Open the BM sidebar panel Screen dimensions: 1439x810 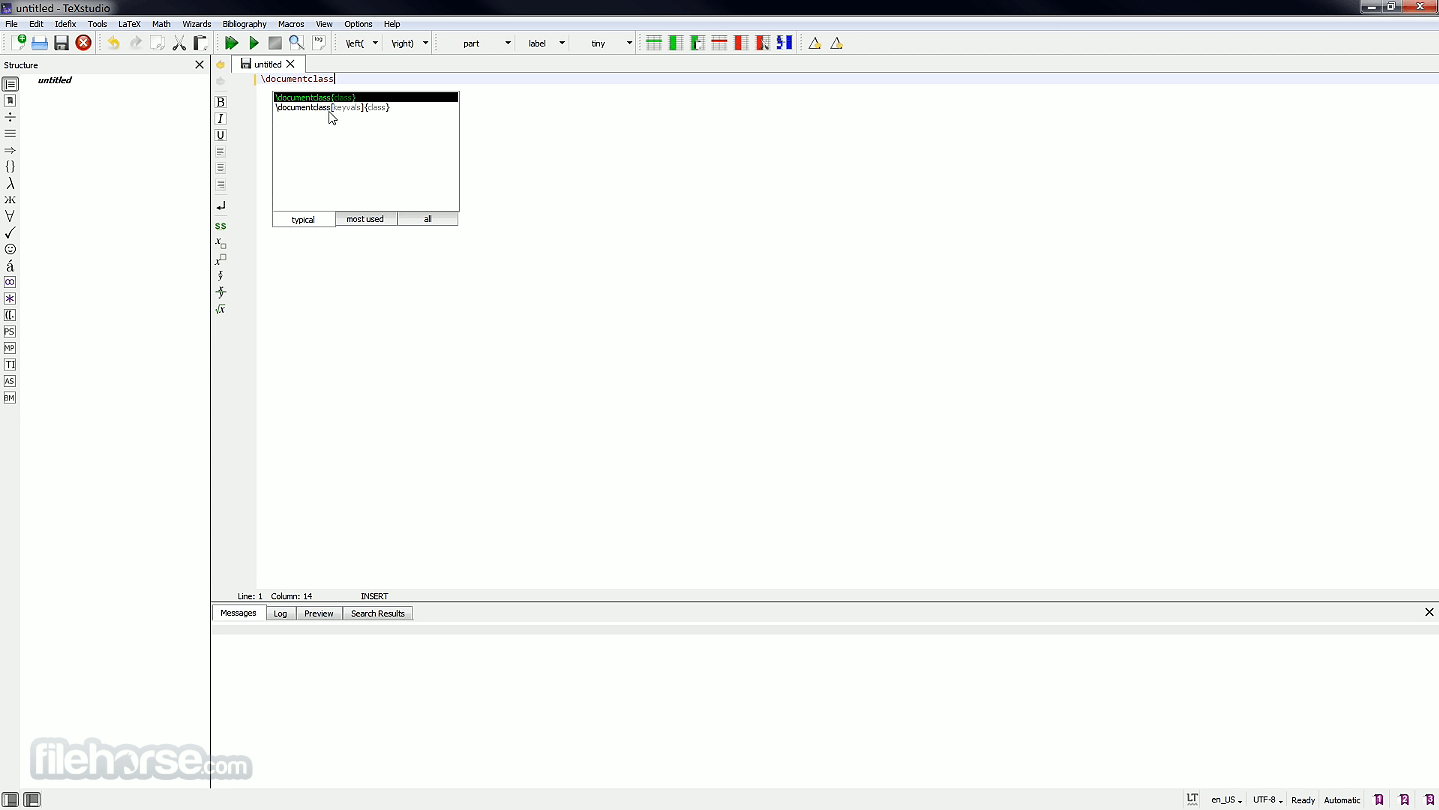(x=10, y=398)
